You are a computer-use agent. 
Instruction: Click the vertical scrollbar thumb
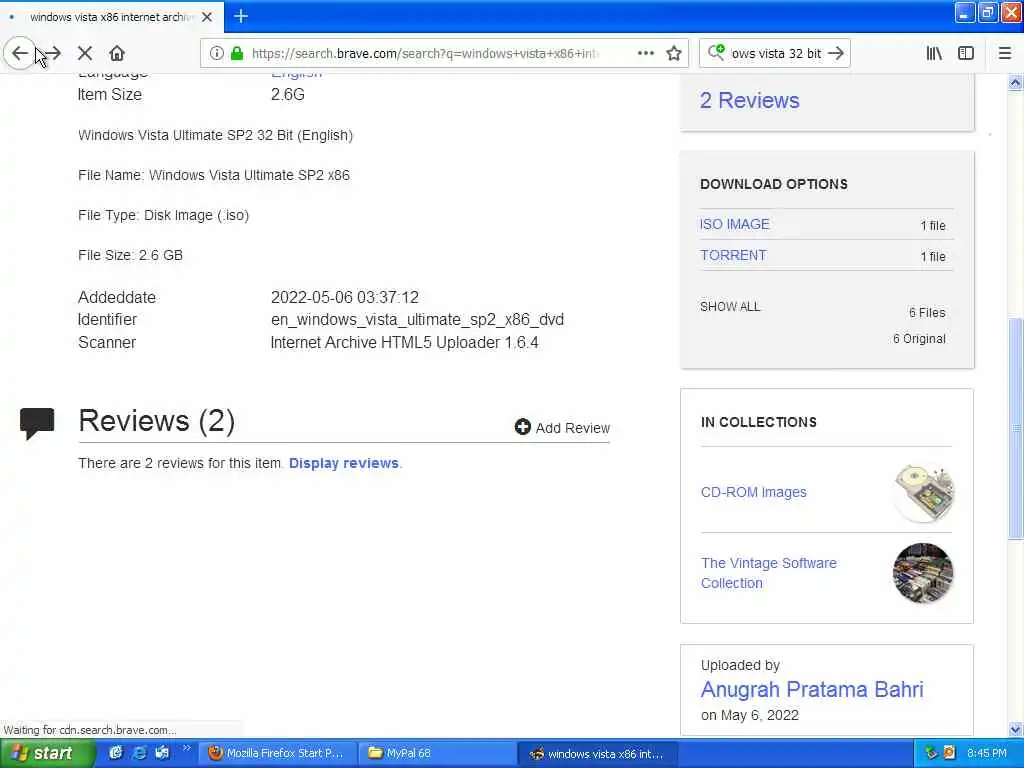point(1016,428)
